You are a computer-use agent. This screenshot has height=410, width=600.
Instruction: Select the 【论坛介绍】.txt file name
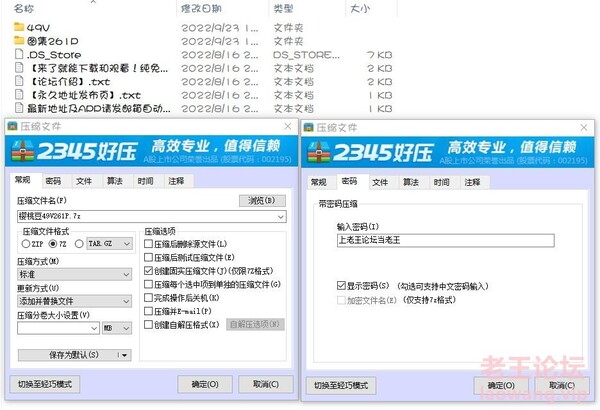click(x=70, y=82)
